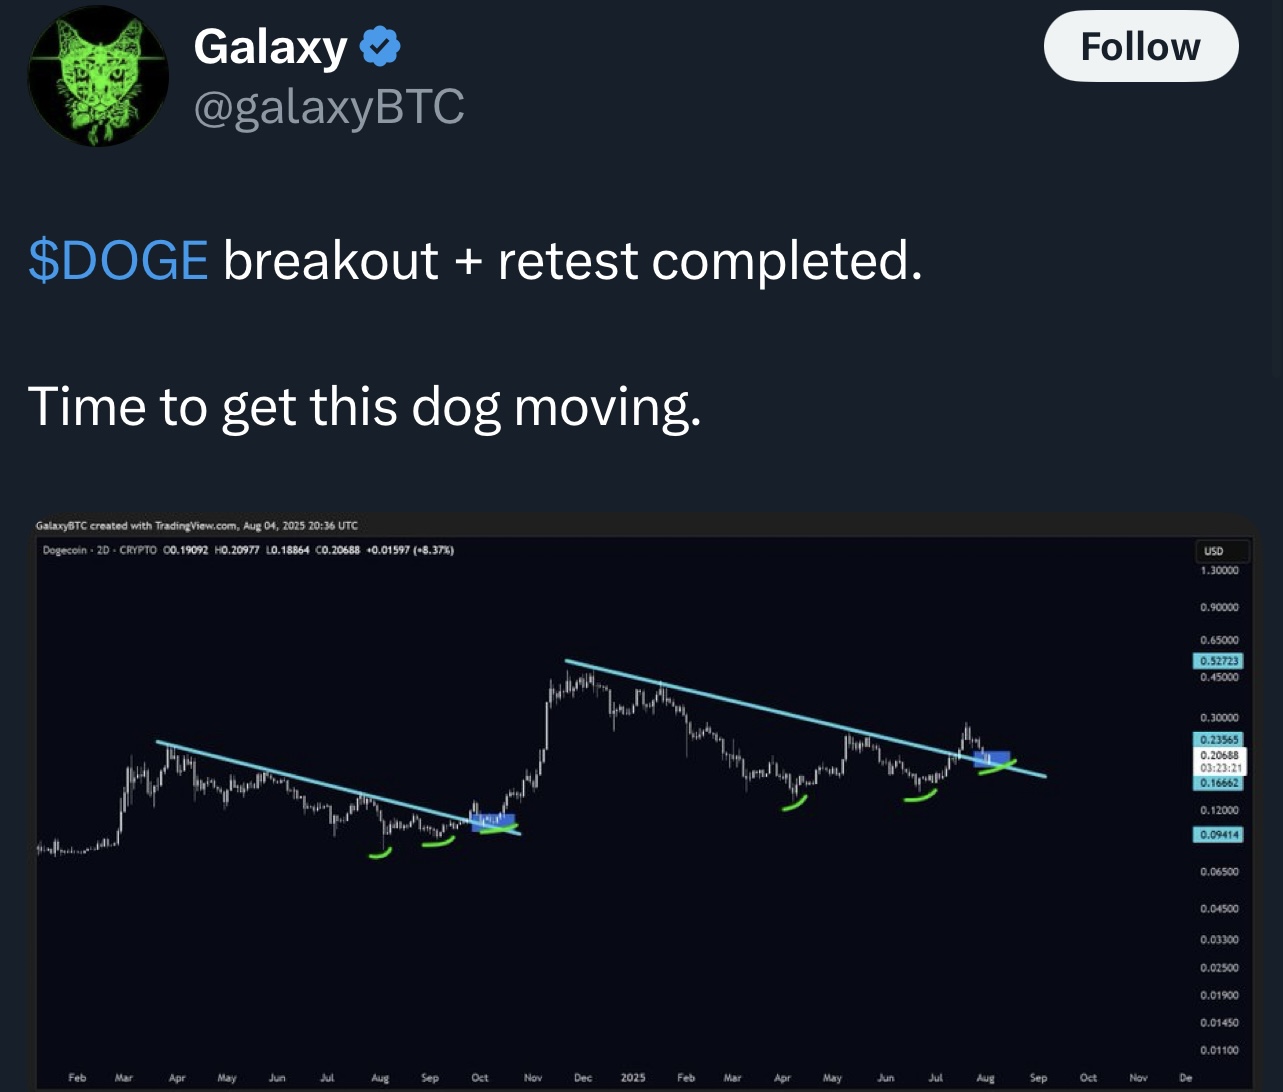The height and width of the screenshot is (1092, 1283).
Task: Click the 2025 marker on time axis
Action: click(x=633, y=1078)
